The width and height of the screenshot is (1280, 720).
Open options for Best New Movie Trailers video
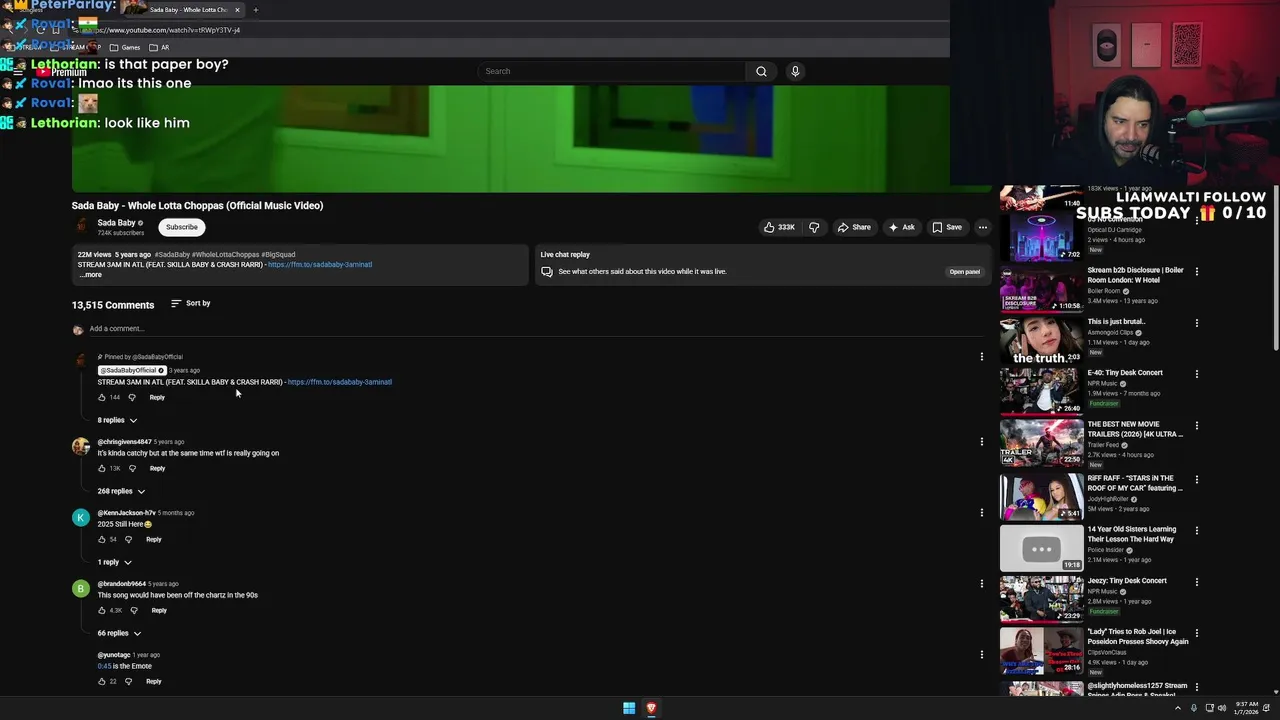[x=1196, y=426]
